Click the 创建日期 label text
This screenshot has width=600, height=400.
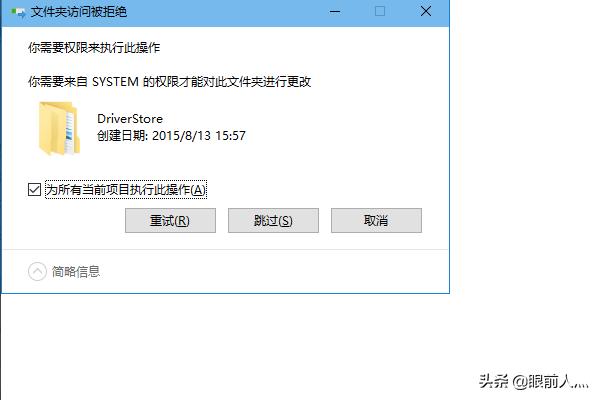click(x=121, y=136)
